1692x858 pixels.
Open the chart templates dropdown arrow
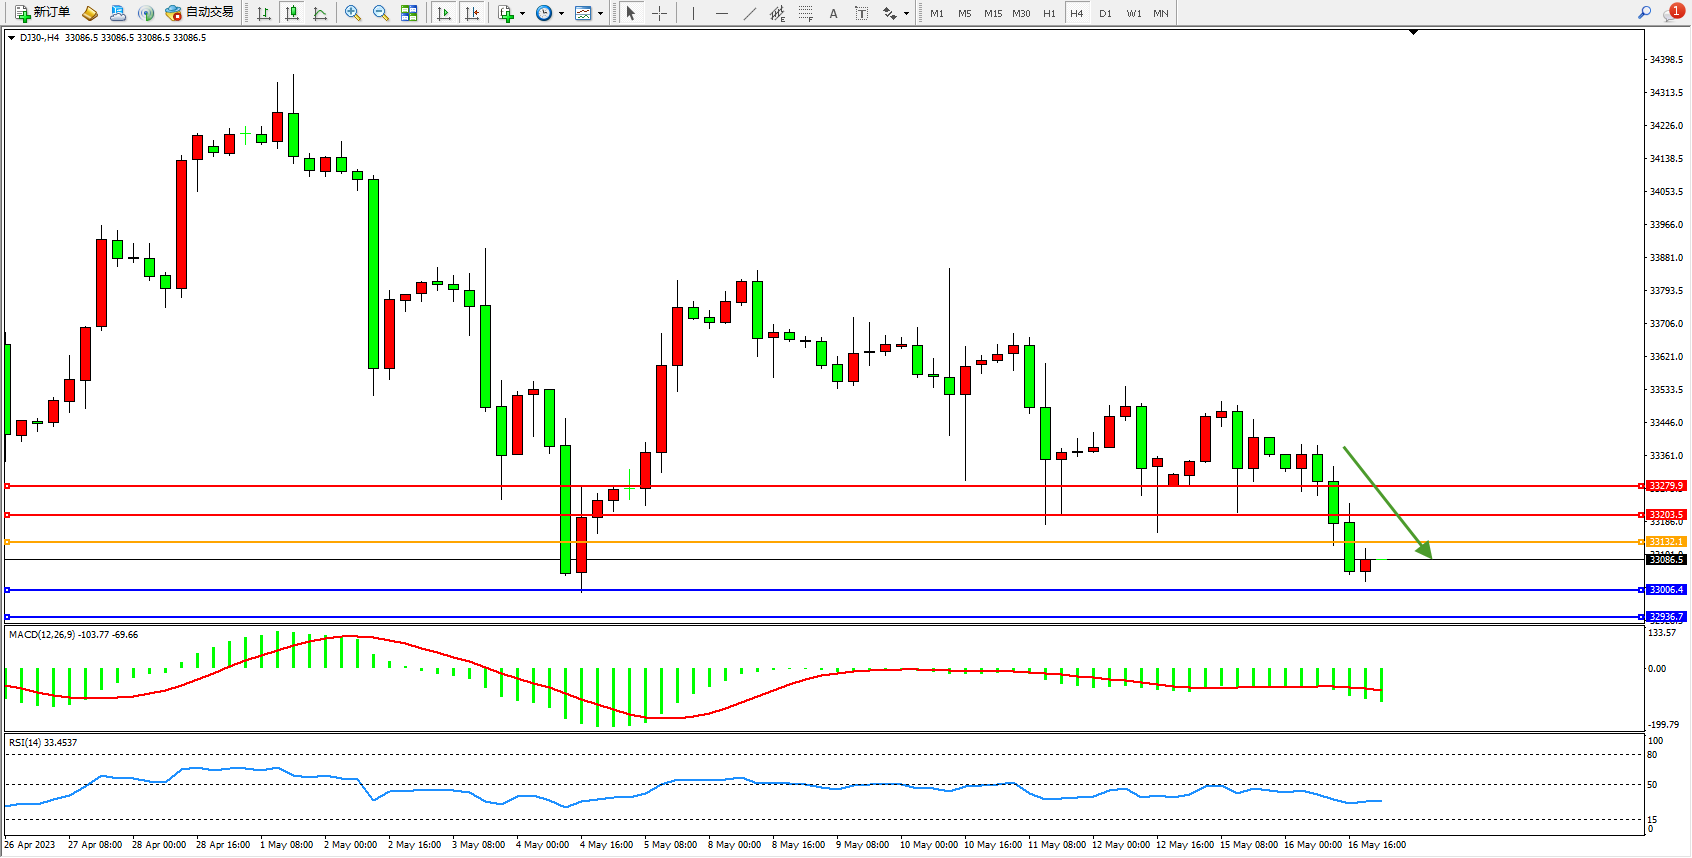coord(600,14)
